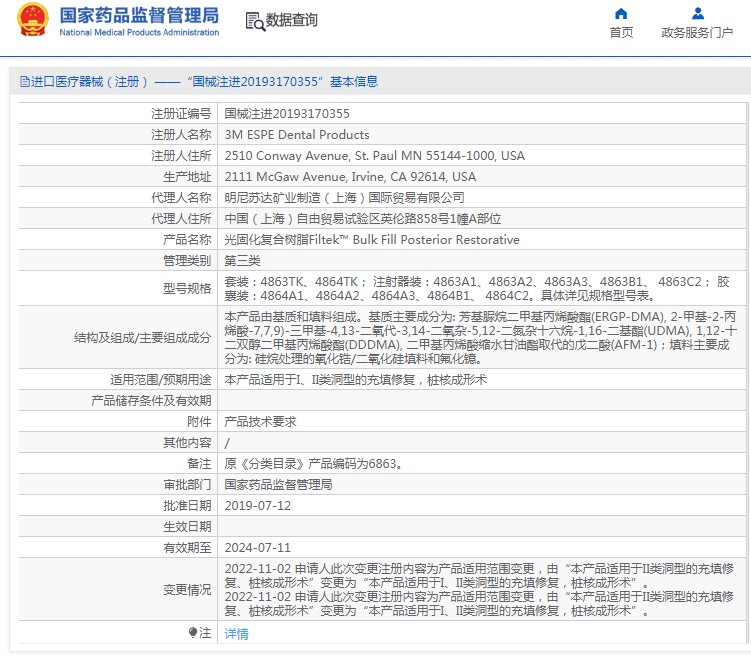This screenshot has width=751, height=656.
Task: Select registrant name 3M ESPE Dental Products
Action: (x=297, y=135)
